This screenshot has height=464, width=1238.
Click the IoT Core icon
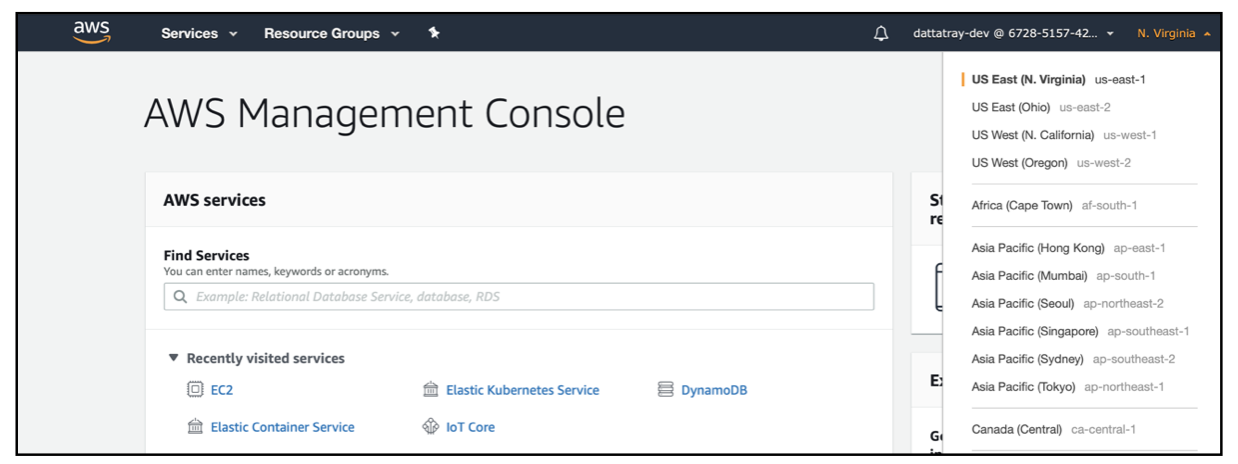(x=431, y=427)
